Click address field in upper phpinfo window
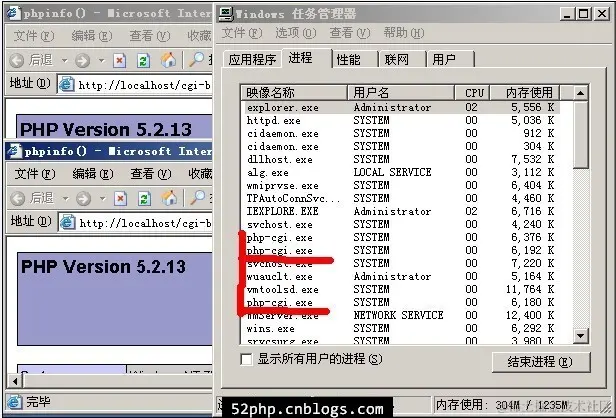 pos(135,85)
